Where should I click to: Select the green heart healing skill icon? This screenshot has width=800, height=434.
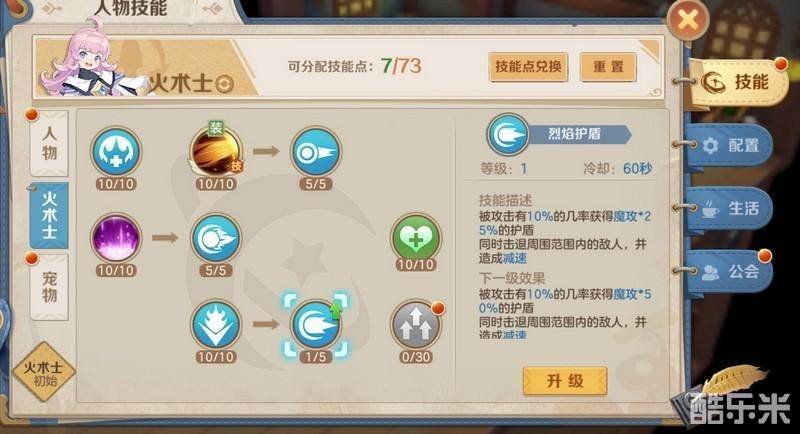pyautogui.click(x=415, y=238)
